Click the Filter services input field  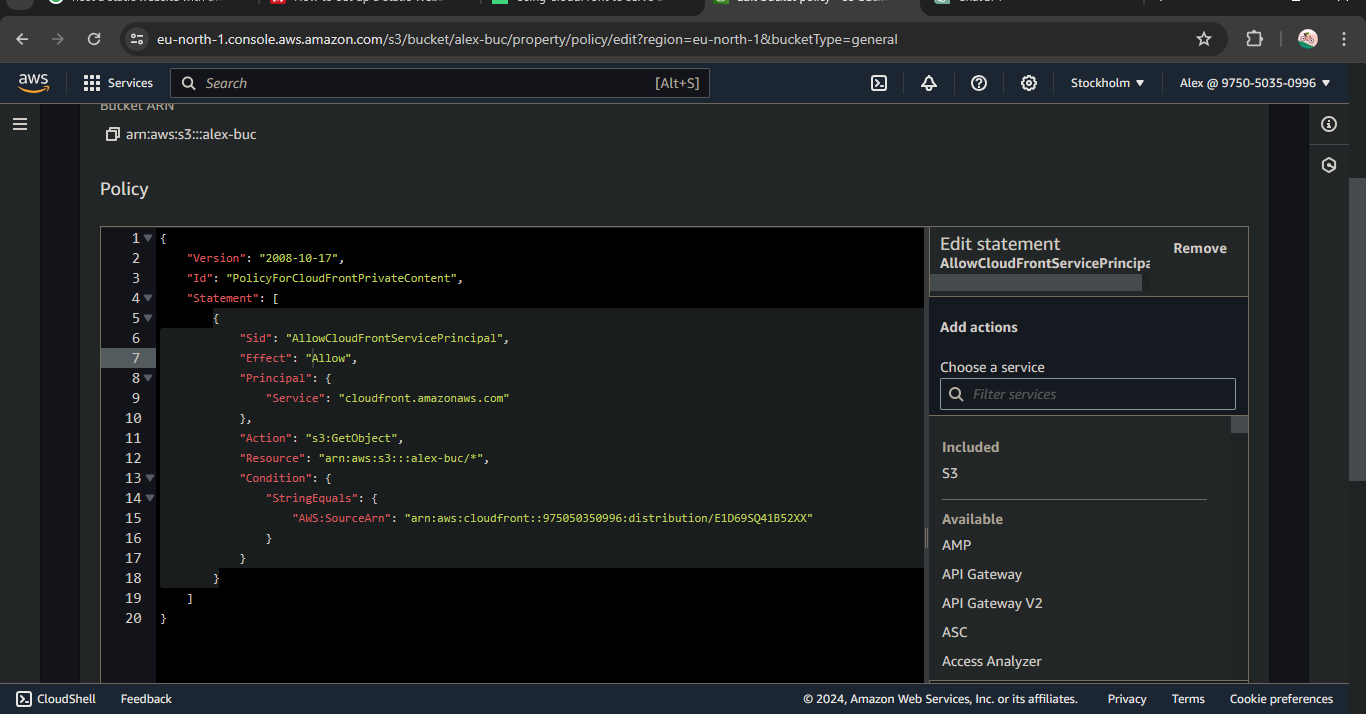tap(1087, 394)
